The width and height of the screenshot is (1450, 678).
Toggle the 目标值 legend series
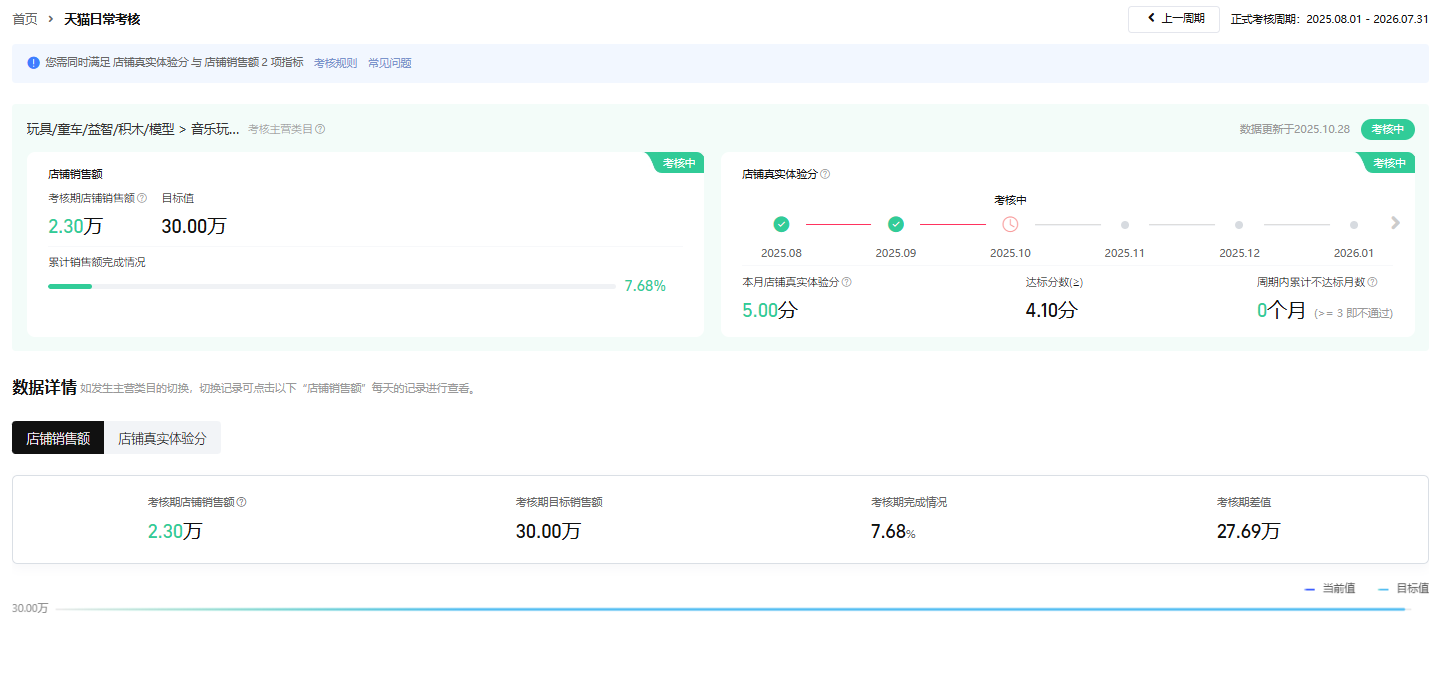pyautogui.click(x=1403, y=589)
